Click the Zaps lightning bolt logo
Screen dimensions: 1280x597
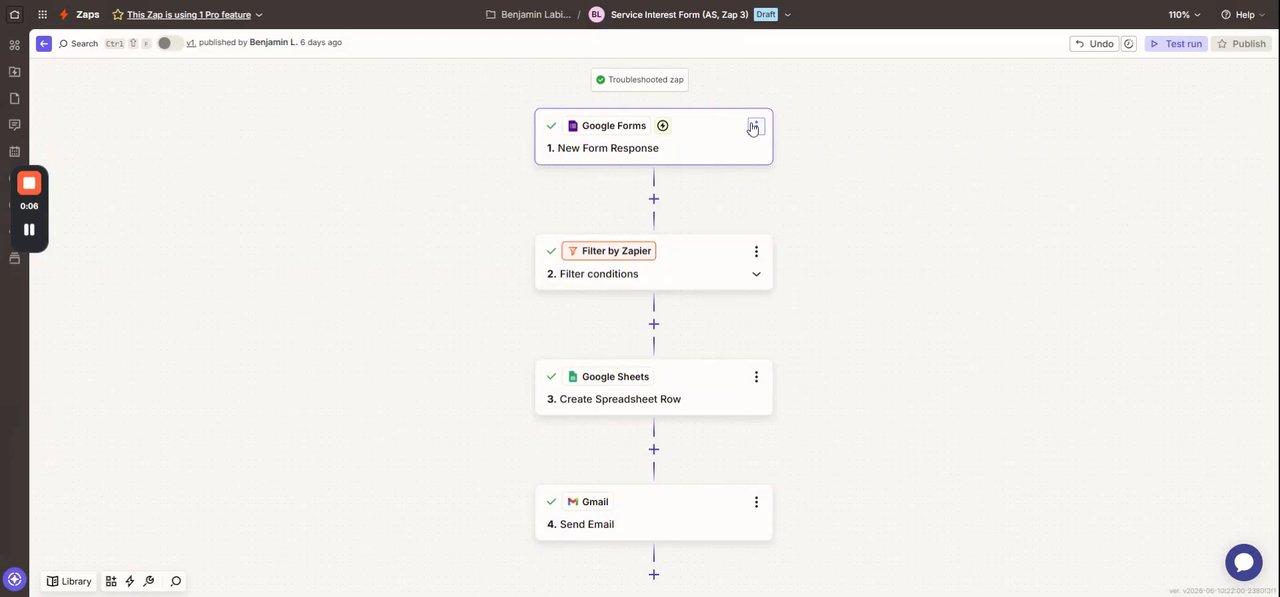64,15
